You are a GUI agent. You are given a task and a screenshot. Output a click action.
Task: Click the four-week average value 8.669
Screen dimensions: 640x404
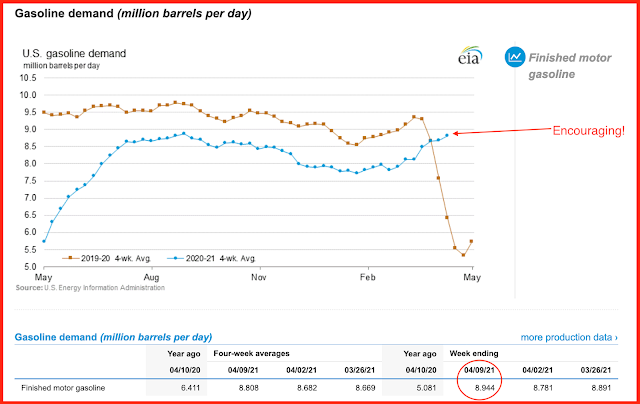point(365,388)
